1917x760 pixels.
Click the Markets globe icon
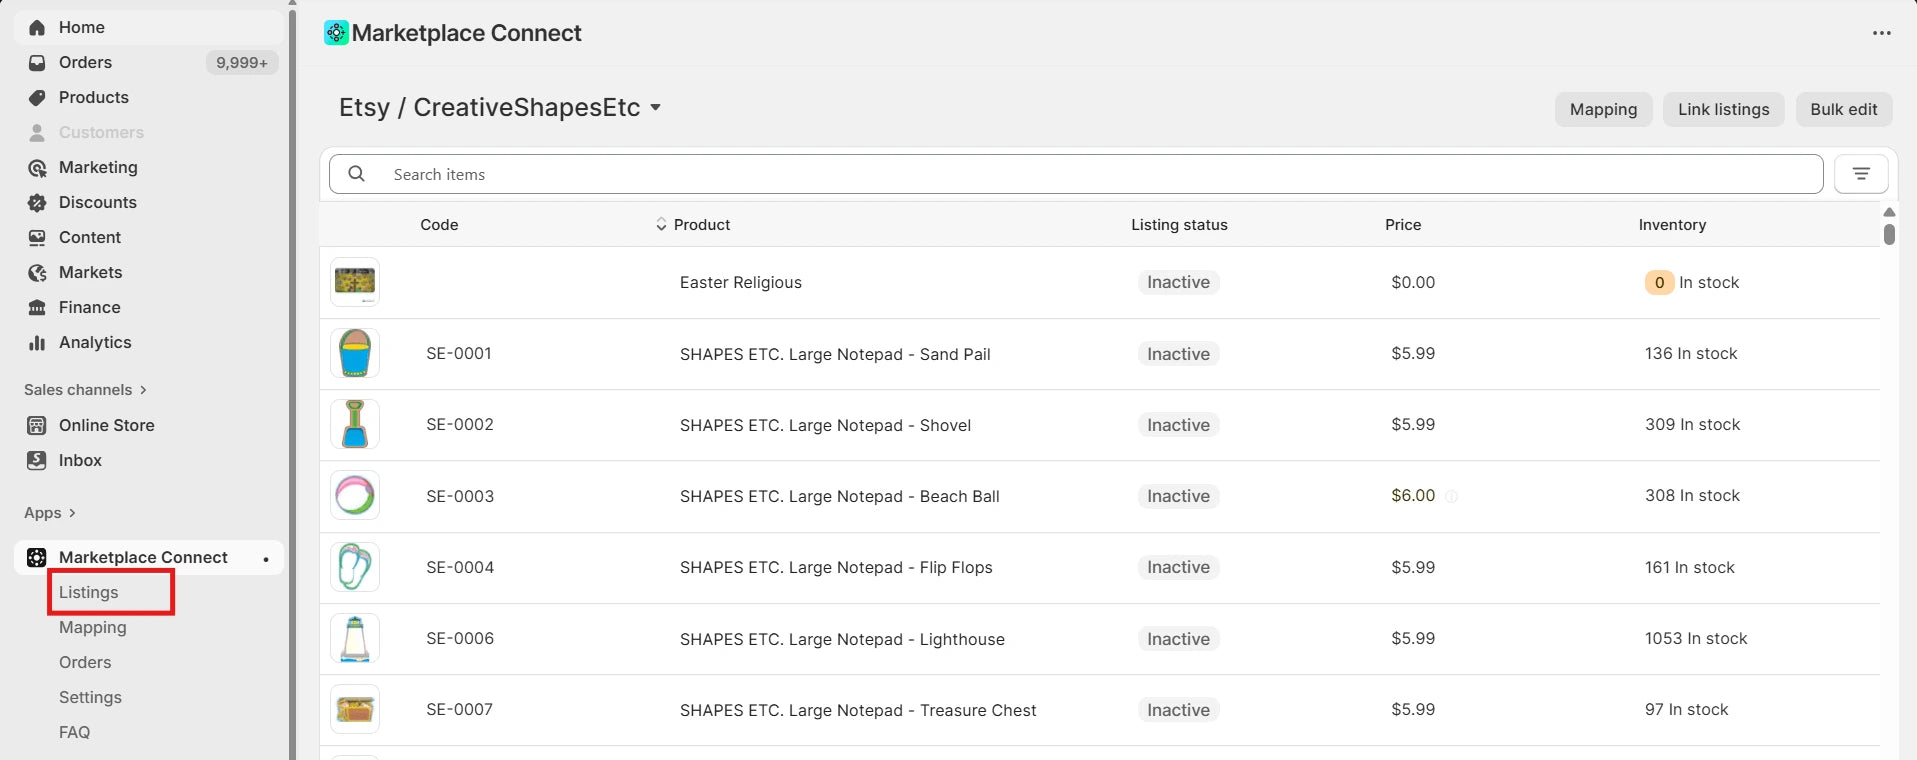[x=37, y=273]
